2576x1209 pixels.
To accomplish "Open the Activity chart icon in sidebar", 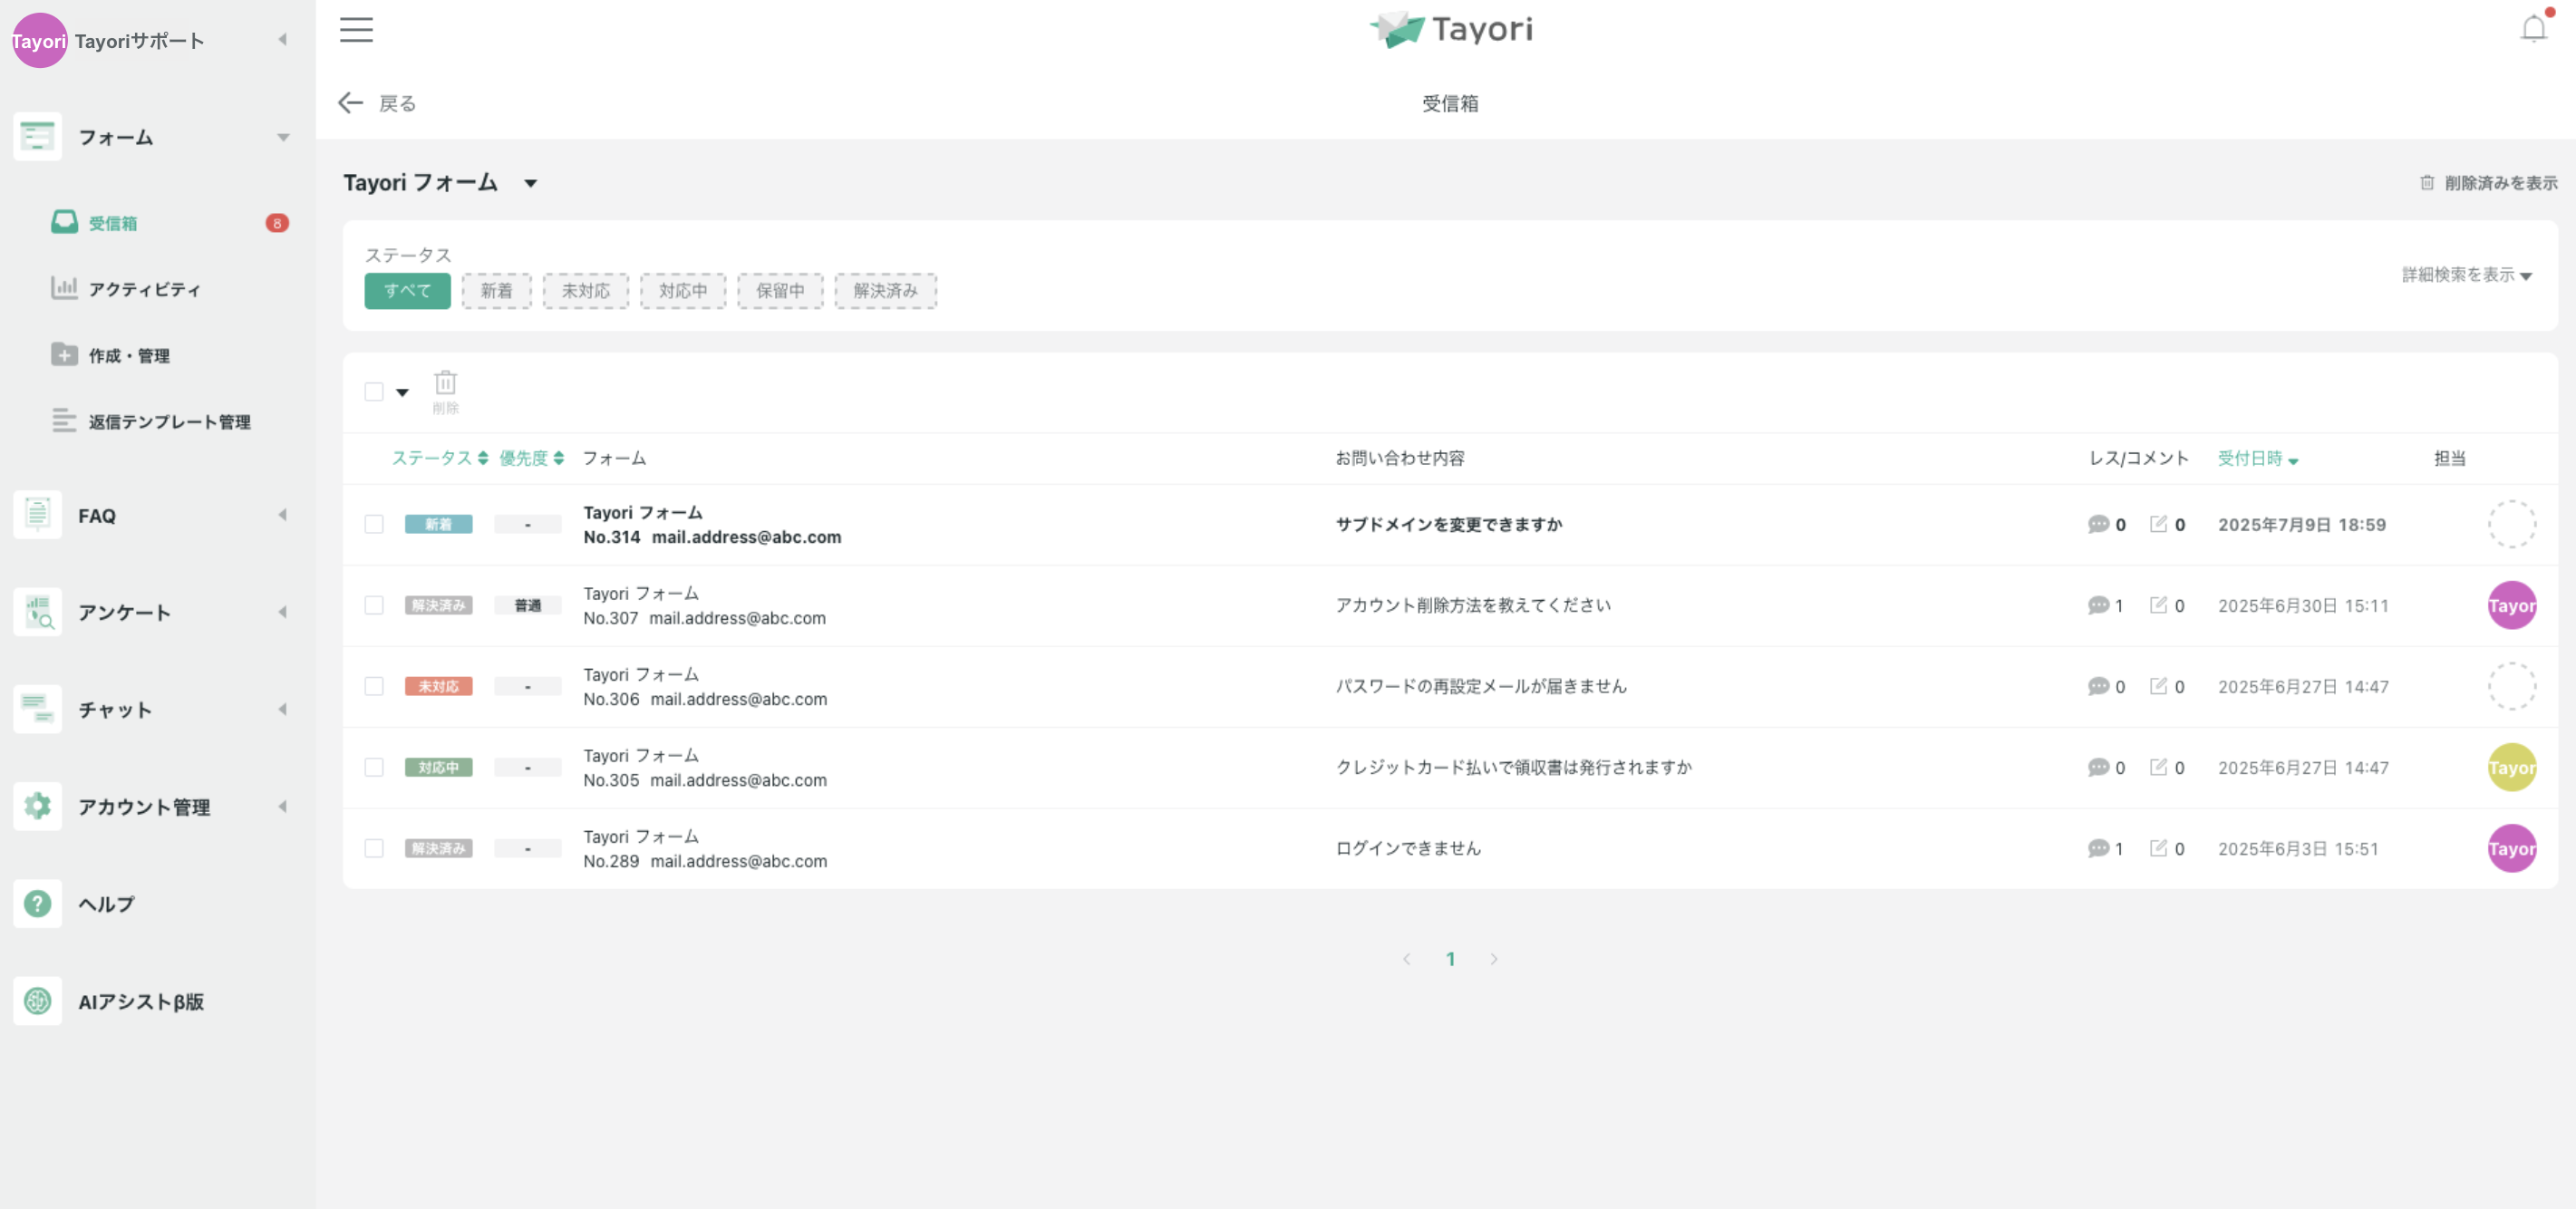I will click(x=64, y=288).
